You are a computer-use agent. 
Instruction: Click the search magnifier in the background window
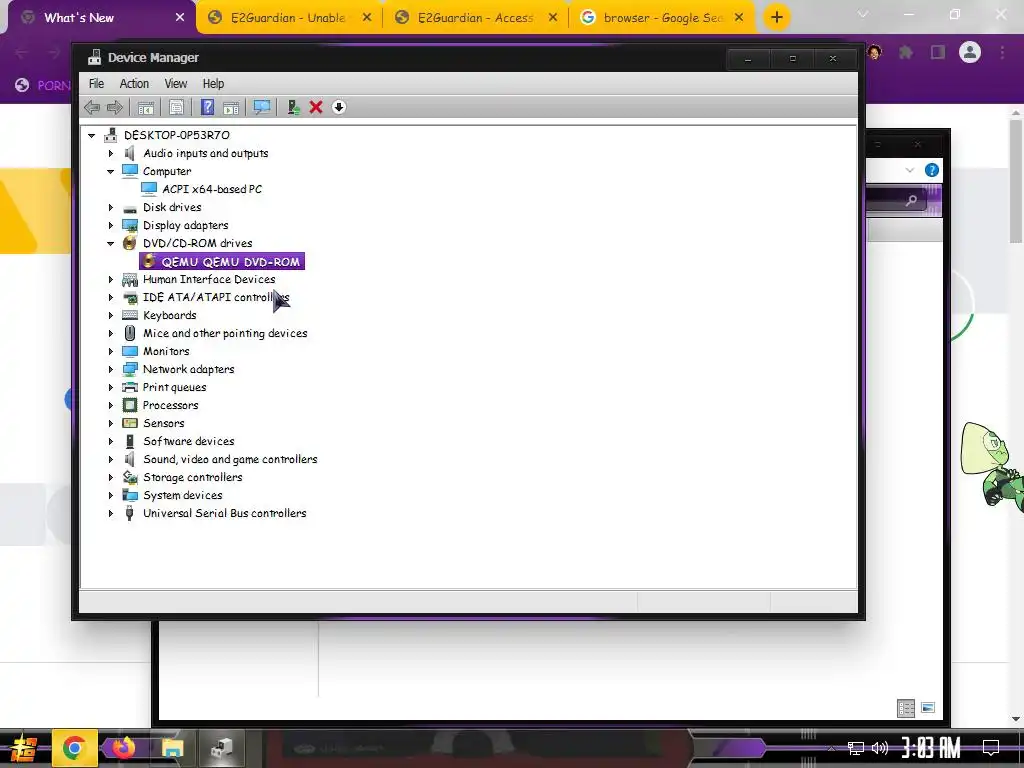[x=911, y=200]
